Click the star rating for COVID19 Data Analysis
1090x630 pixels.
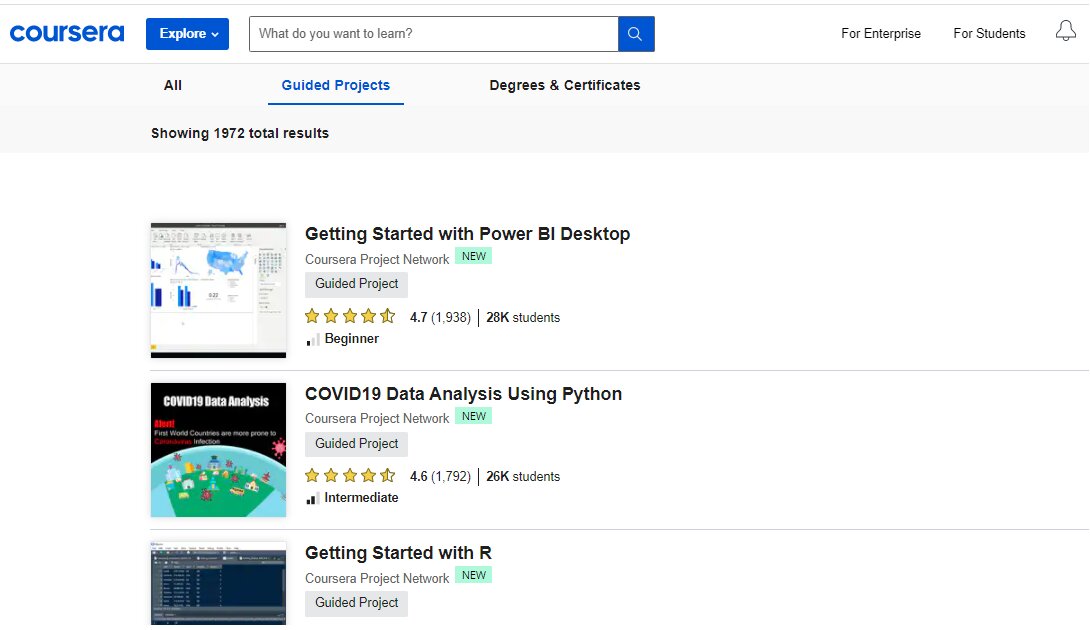tap(350, 475)
